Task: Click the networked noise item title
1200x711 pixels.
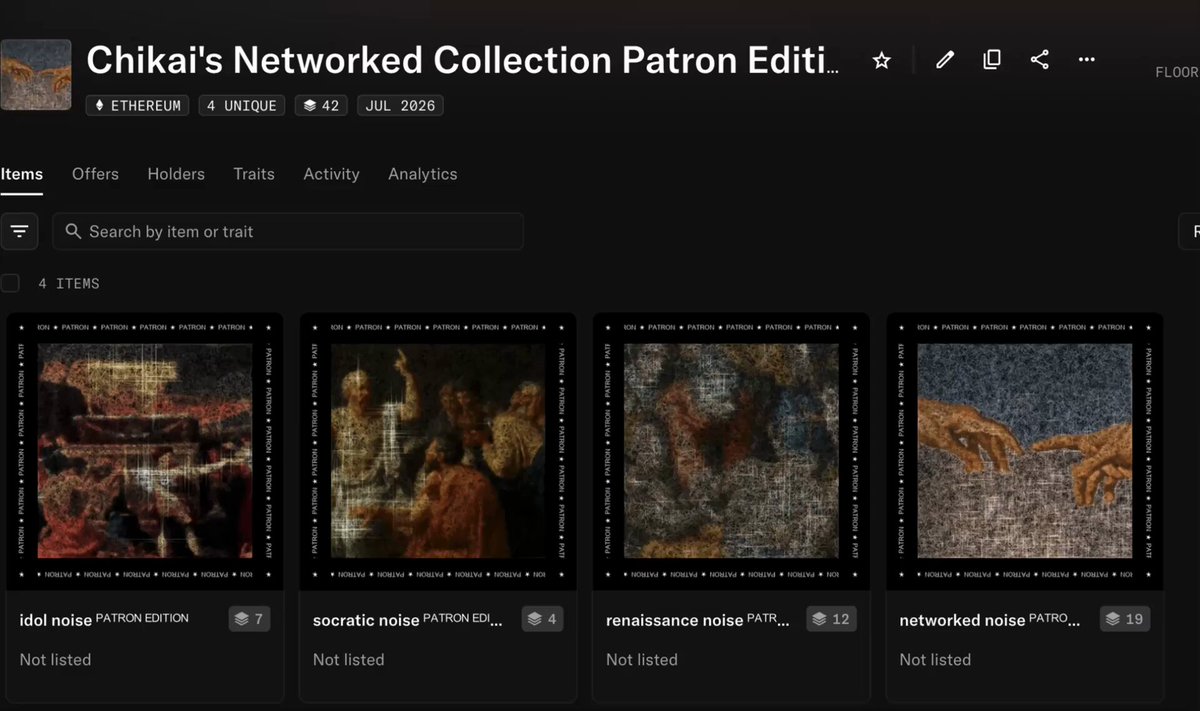Action: click(x=990, y=620)
